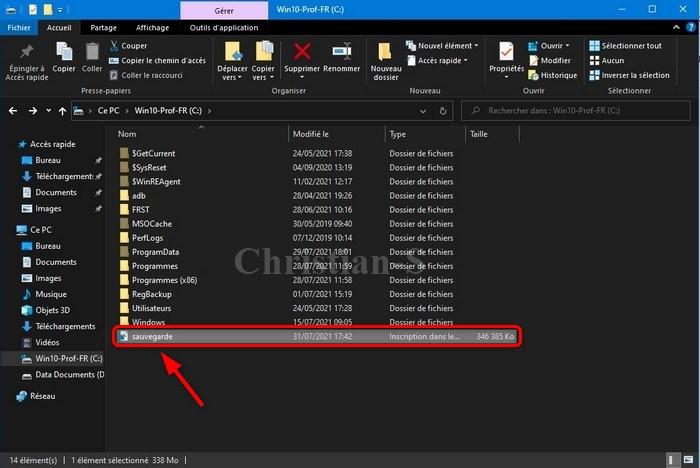Refresh the current folder view
The width and height of the screenshot is (700, 468).
[x=443, y=111]
